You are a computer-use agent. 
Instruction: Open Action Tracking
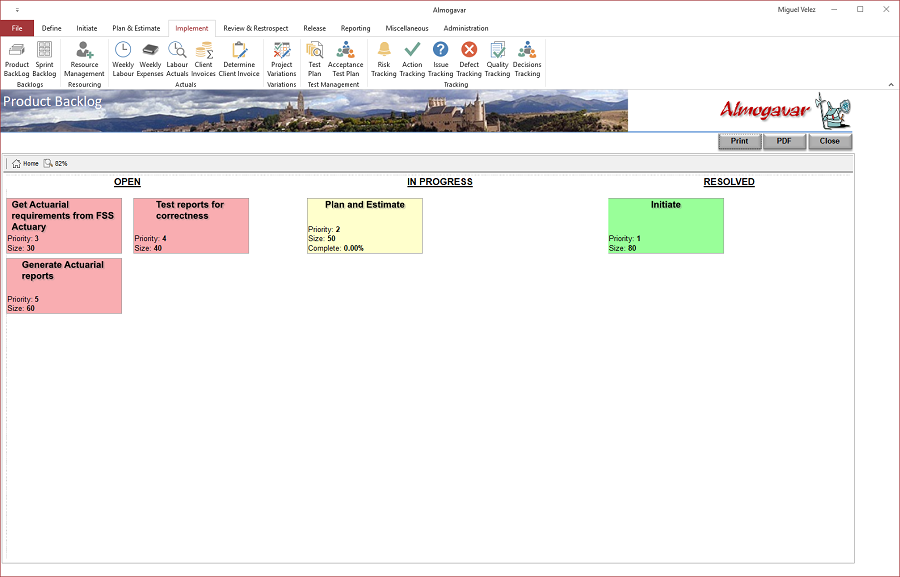(412, 59)
